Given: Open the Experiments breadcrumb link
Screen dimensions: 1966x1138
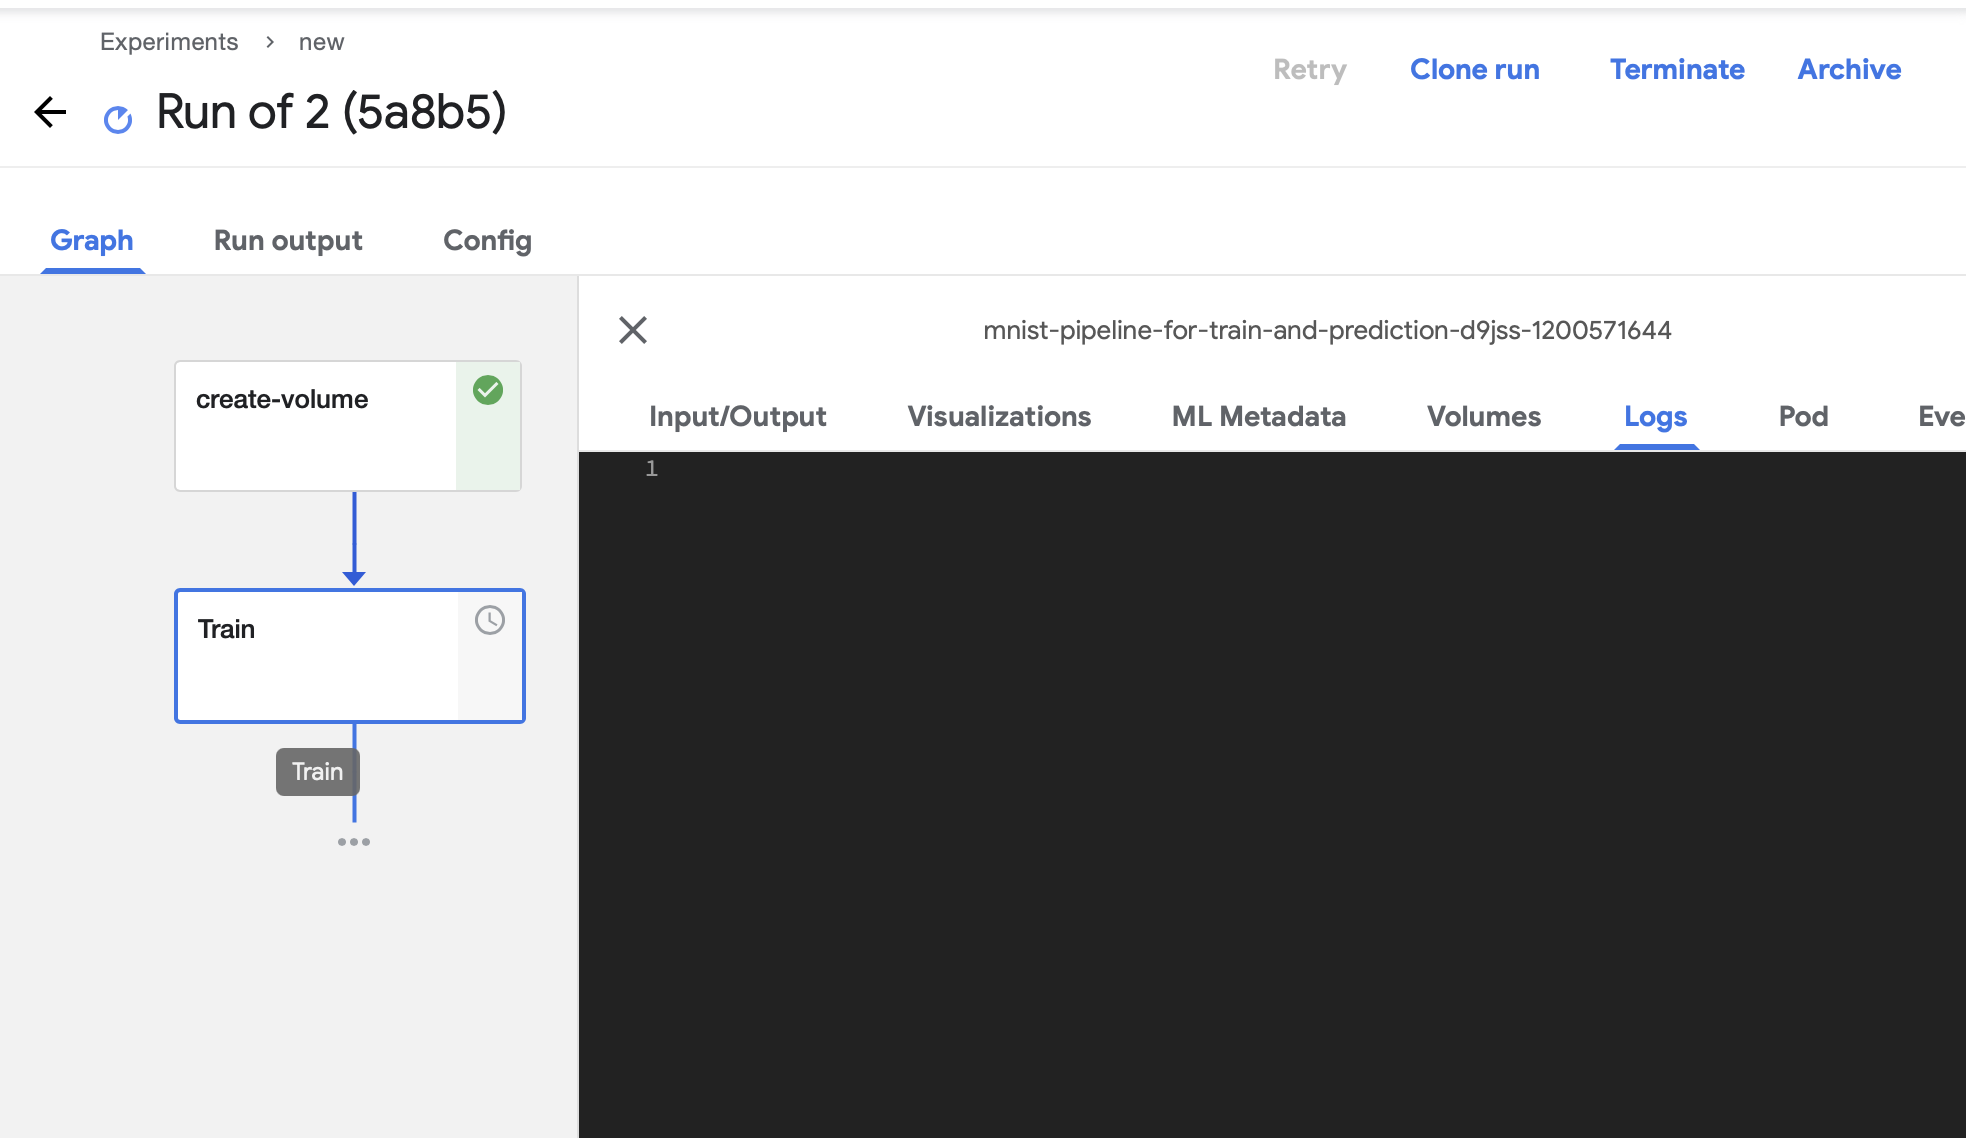Looking at the screenshot, I should point(169,42).
